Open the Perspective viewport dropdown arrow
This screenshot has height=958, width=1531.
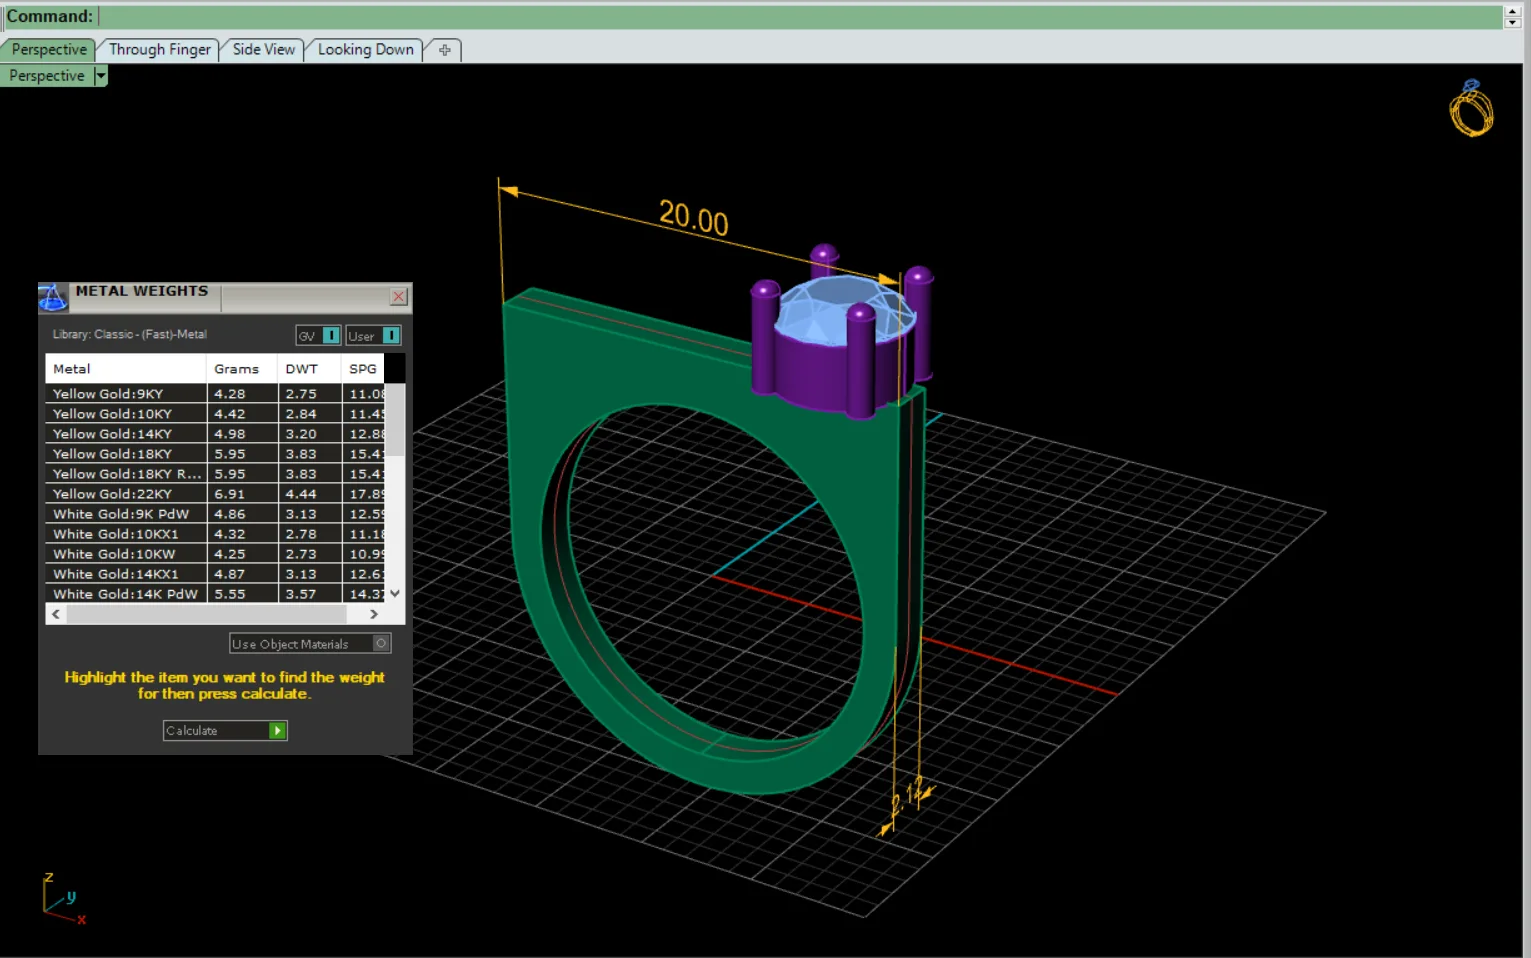tap(100, 76)
